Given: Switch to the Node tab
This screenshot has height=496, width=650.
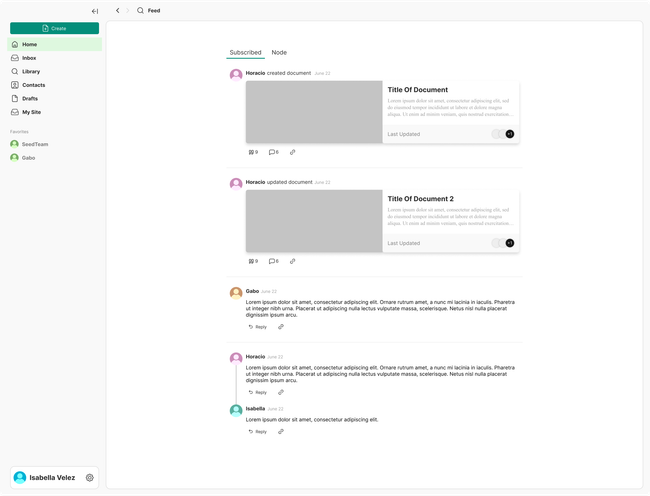Looking at the screenshot, I should tap(279, 52).
